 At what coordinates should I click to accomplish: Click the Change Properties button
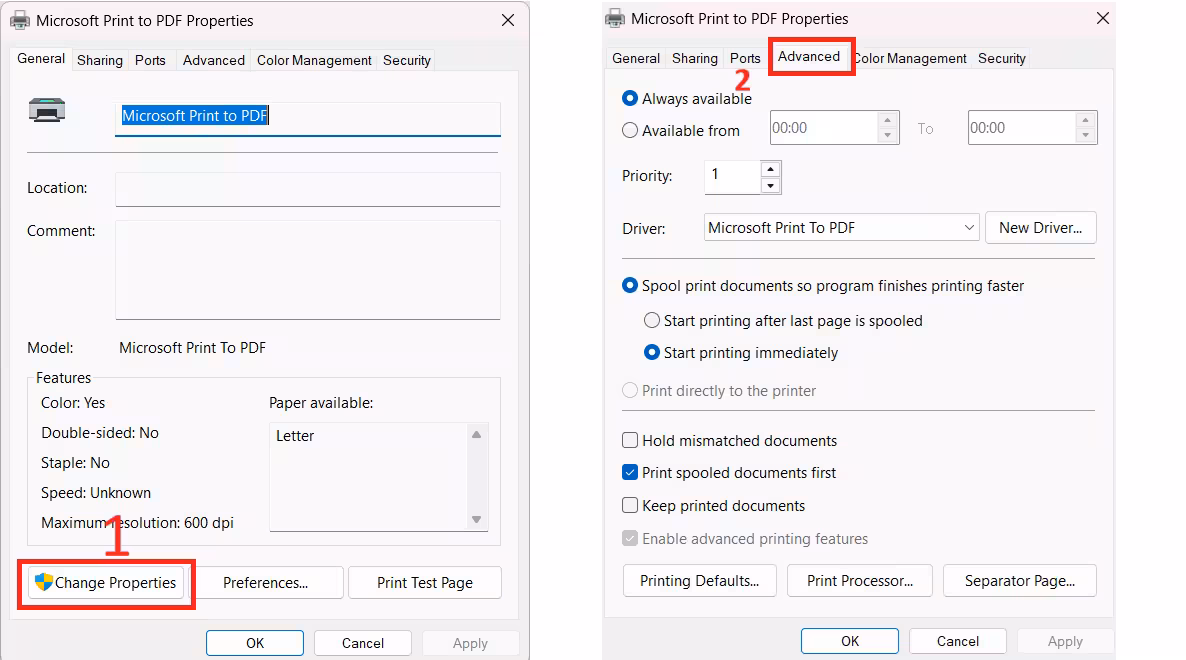coord(106,583)
